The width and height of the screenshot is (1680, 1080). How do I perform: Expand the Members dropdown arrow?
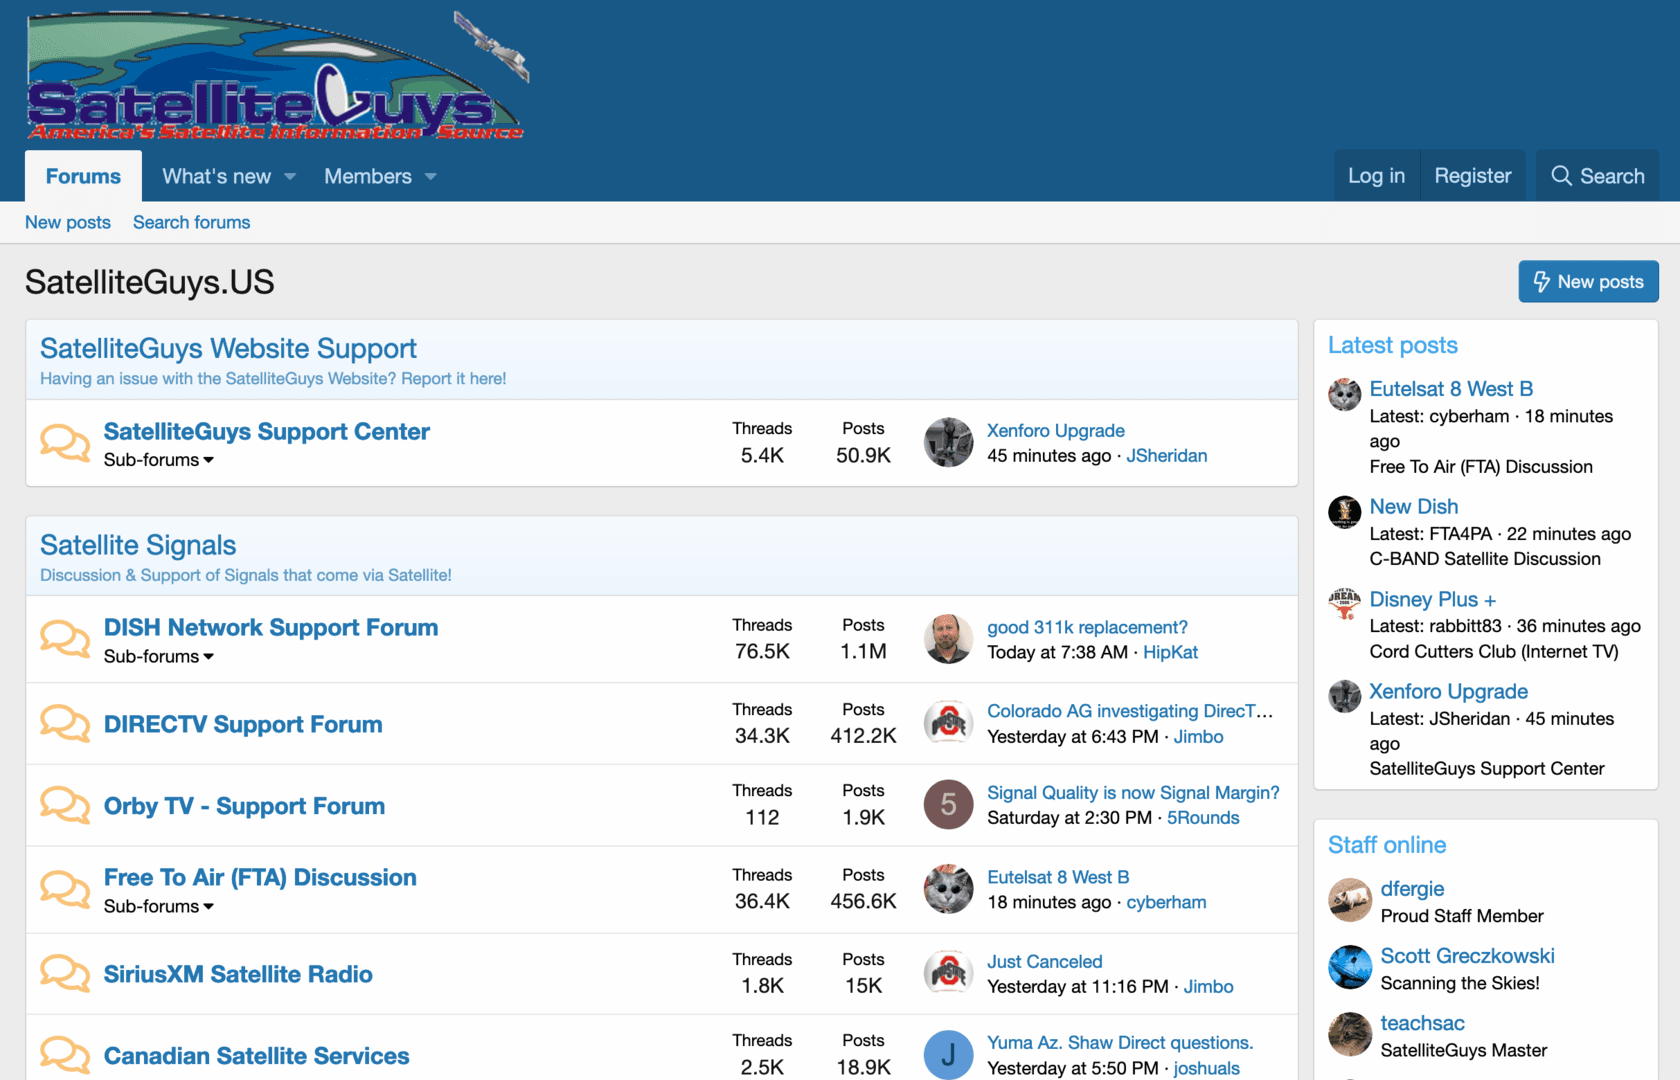click(x=431, y=177)
